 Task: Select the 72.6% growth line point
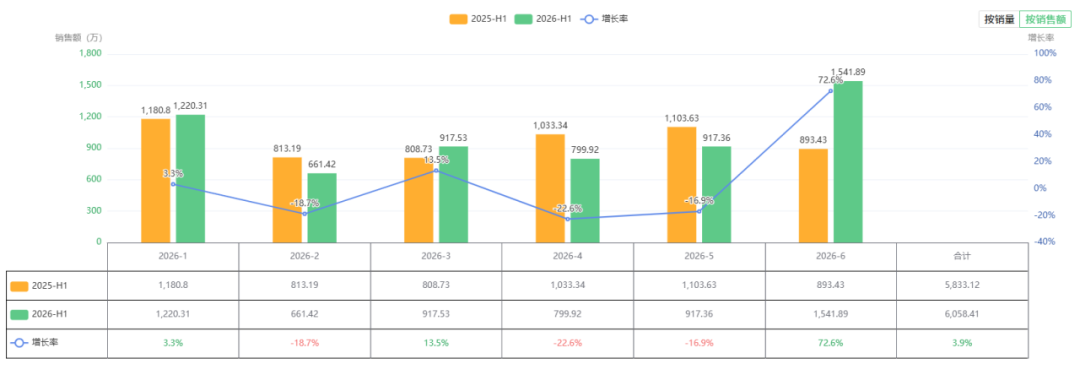click(x=831, y=91)
